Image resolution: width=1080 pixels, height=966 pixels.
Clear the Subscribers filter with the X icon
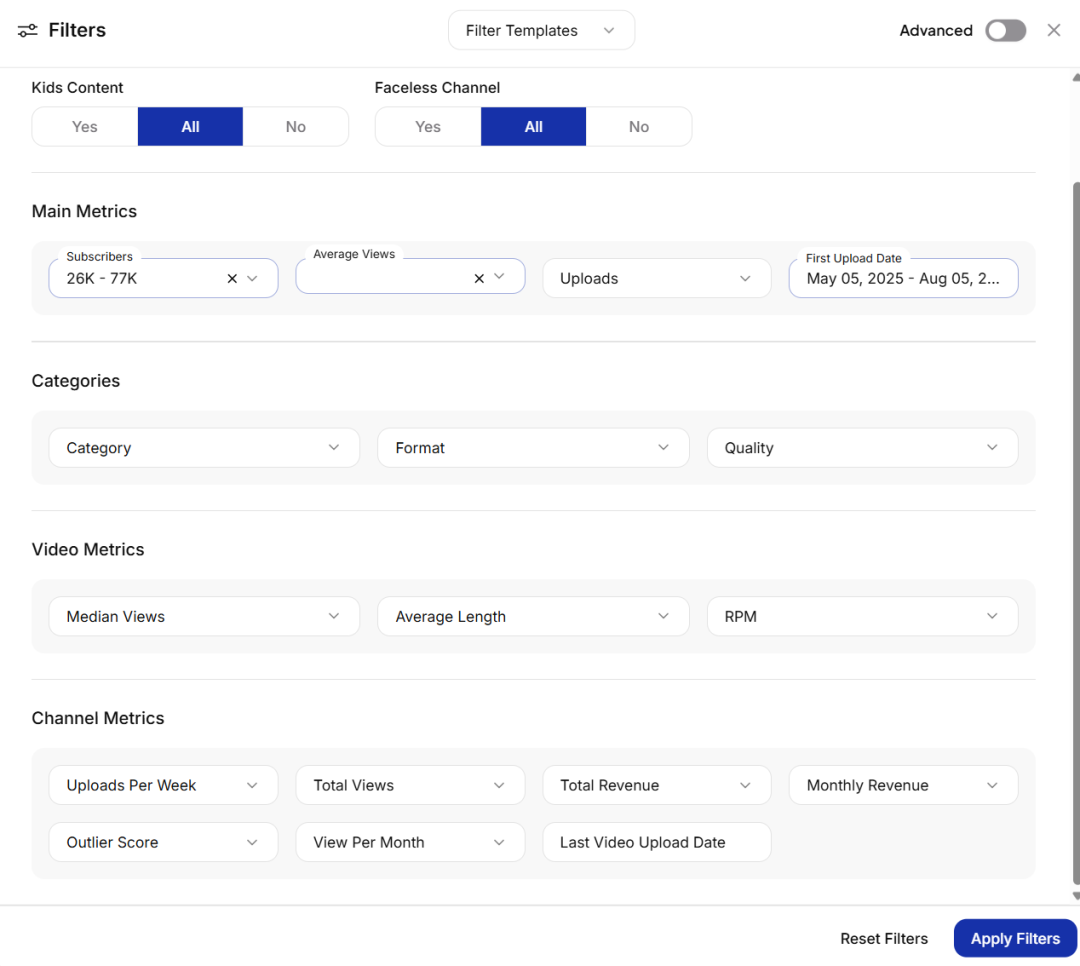coord(232,279)
